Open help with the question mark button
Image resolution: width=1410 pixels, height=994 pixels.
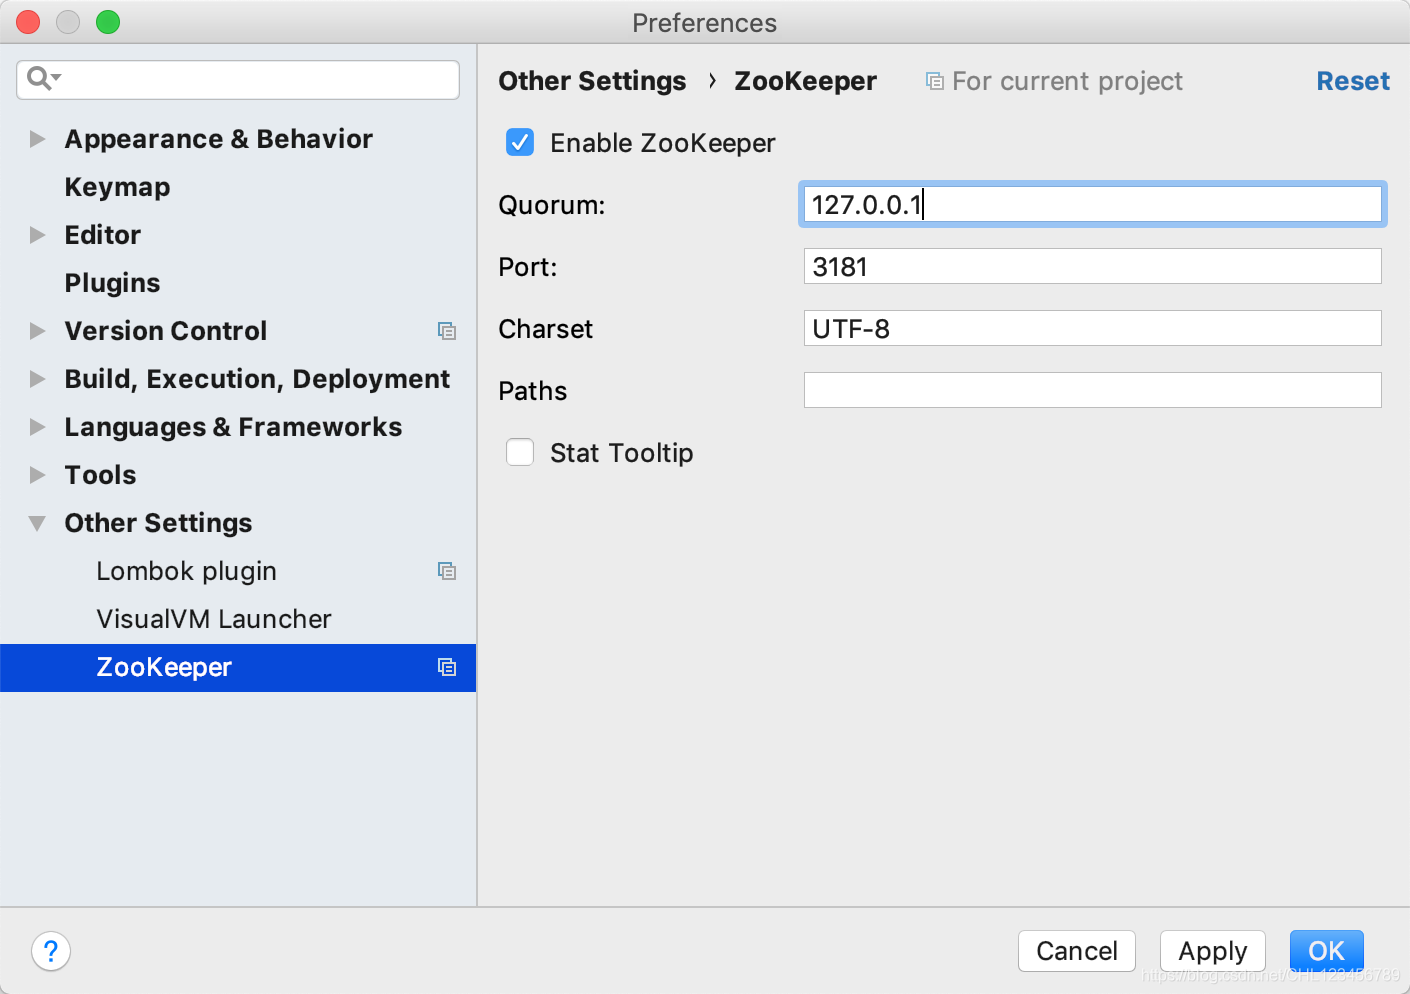click(x=51, y=951)
